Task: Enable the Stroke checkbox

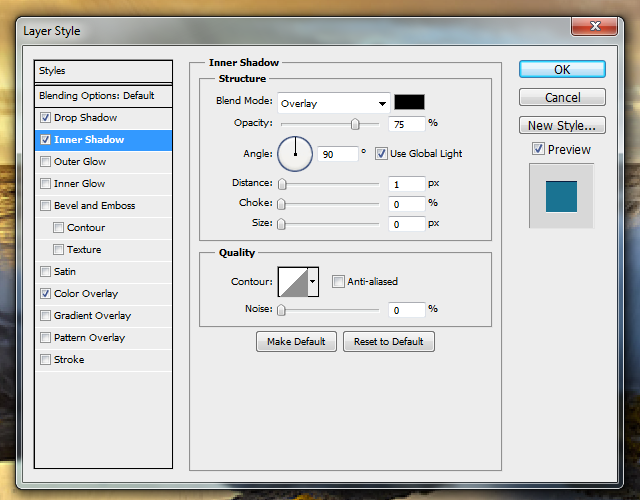Action: pos(45,360)
